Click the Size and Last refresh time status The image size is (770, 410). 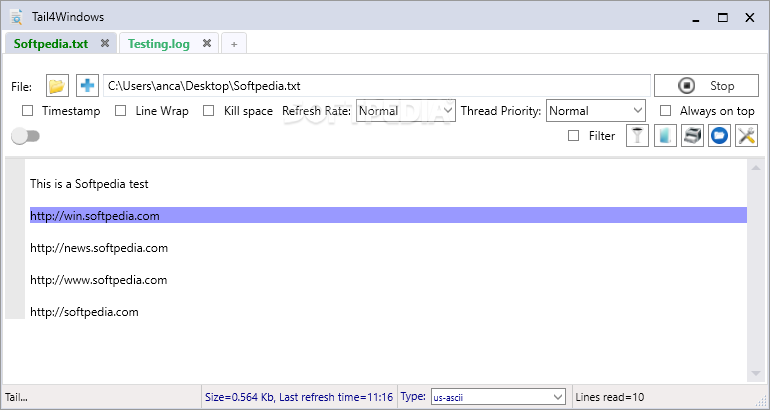299,397
